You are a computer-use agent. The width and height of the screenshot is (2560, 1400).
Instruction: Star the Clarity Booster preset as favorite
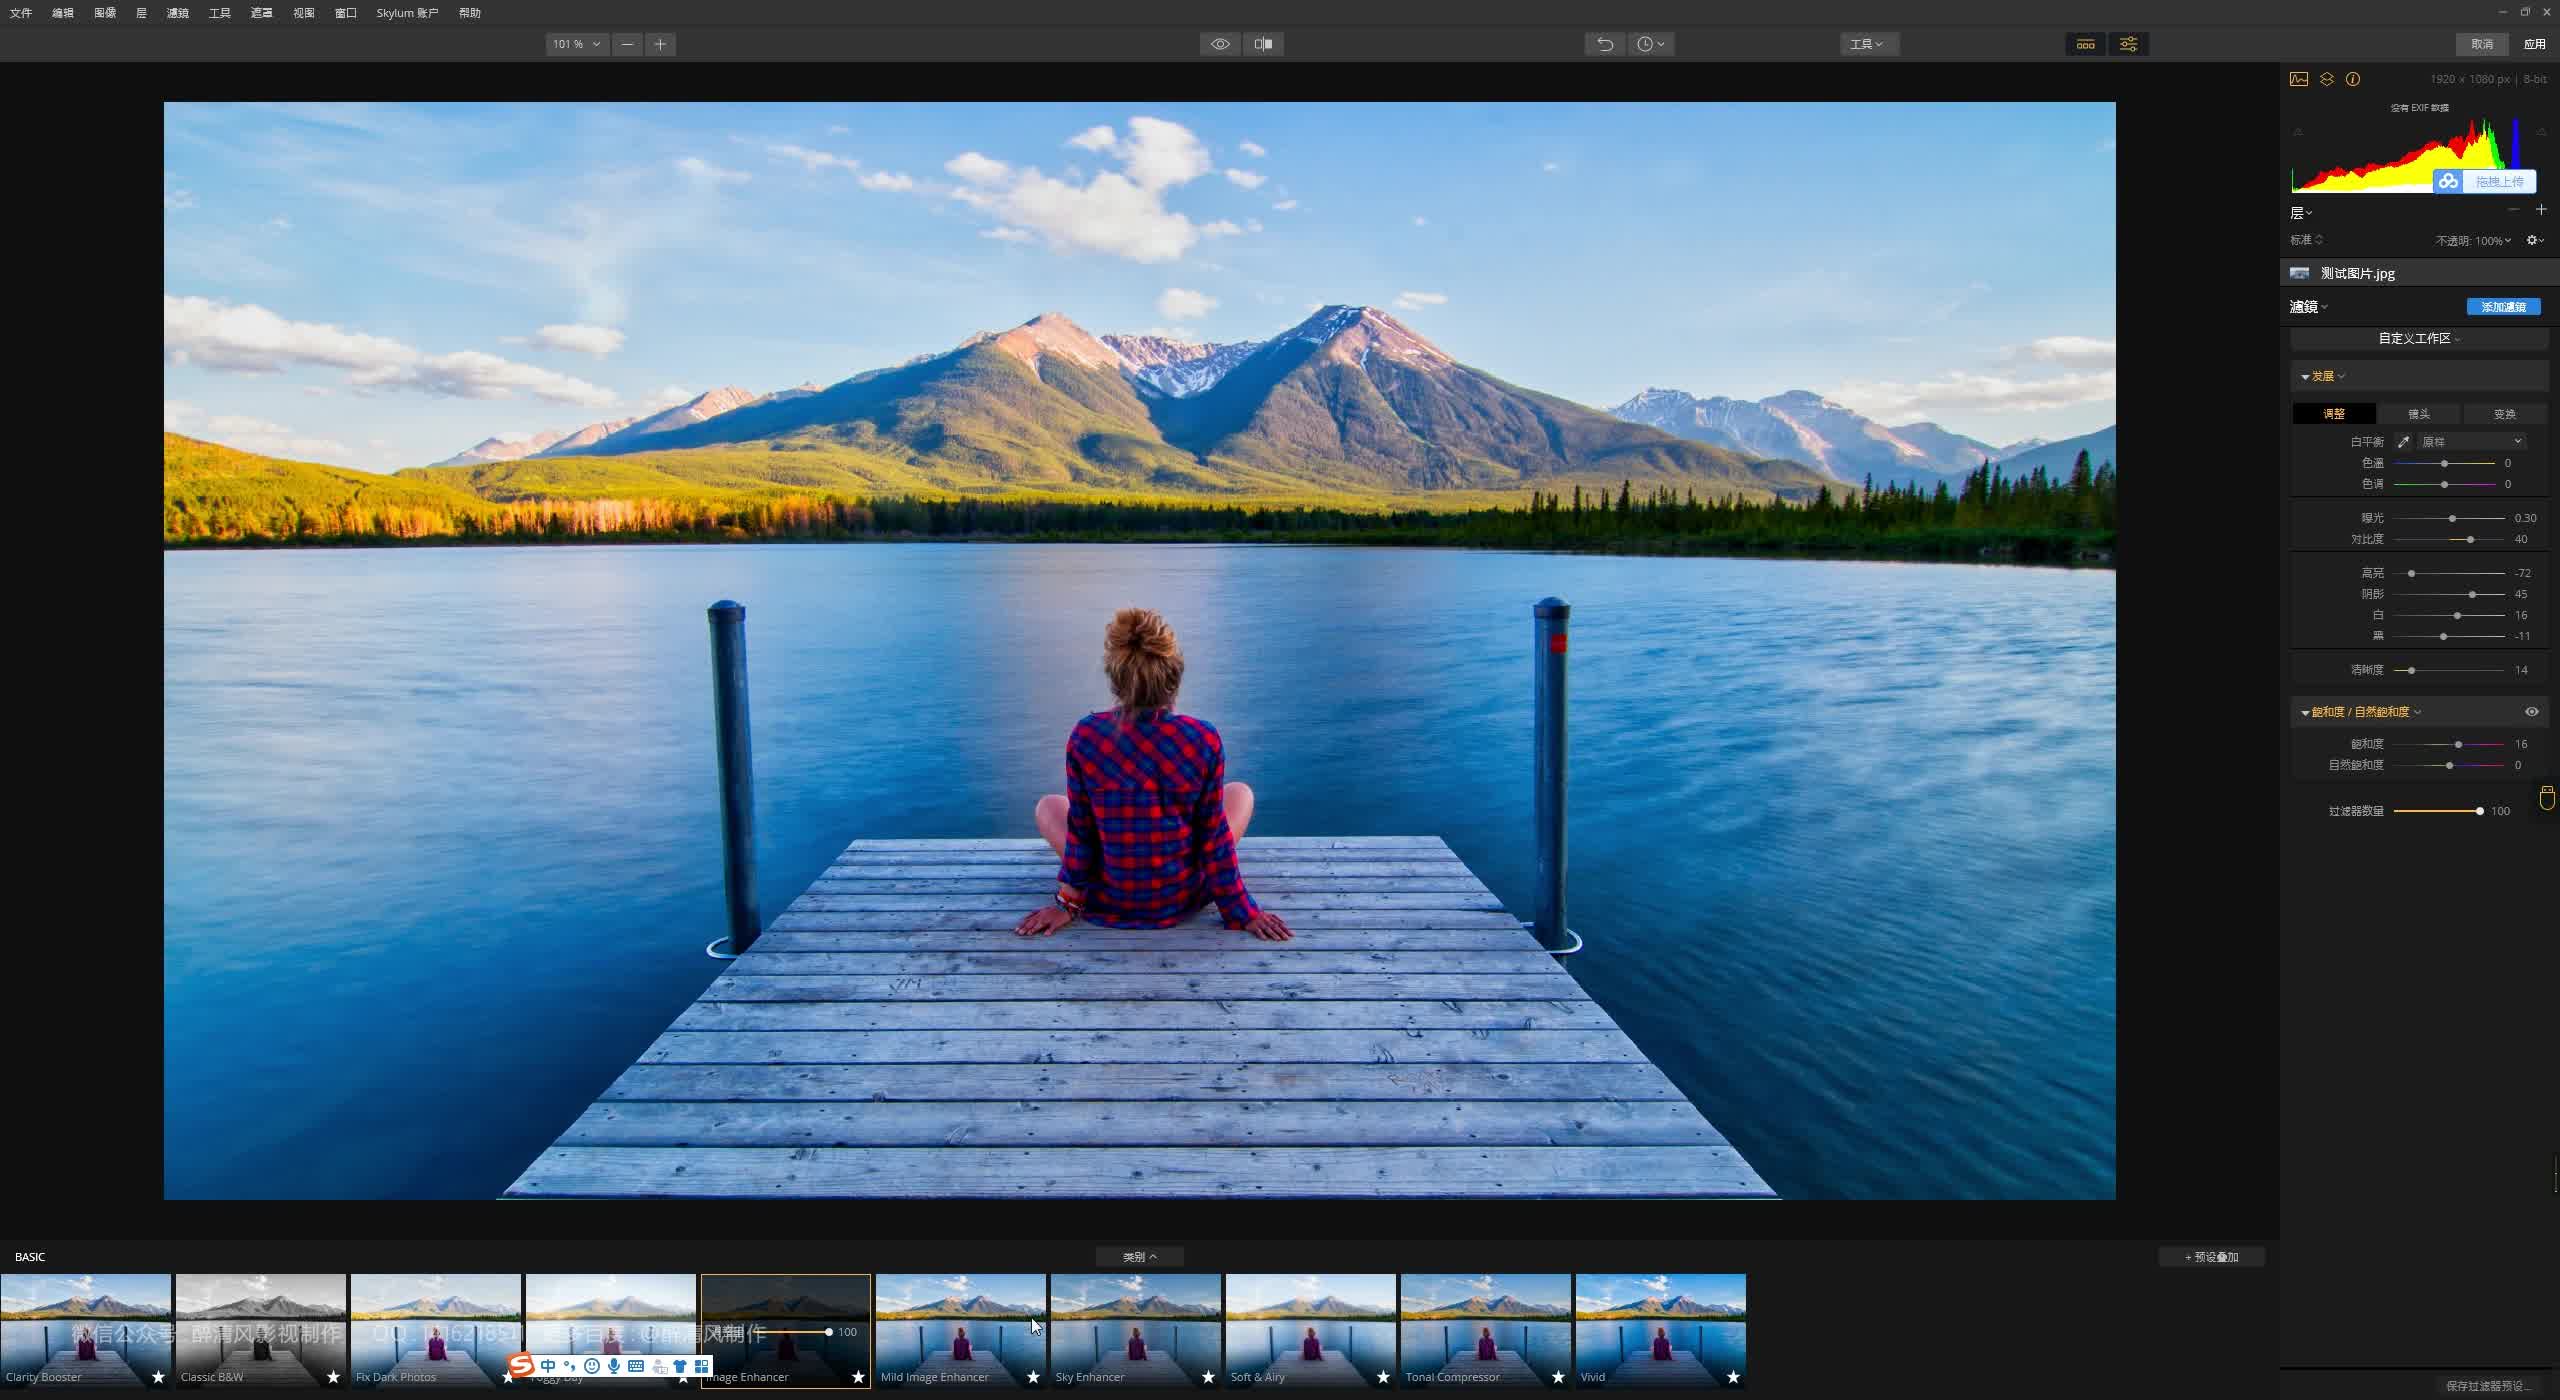click(x=158, y=1375)
